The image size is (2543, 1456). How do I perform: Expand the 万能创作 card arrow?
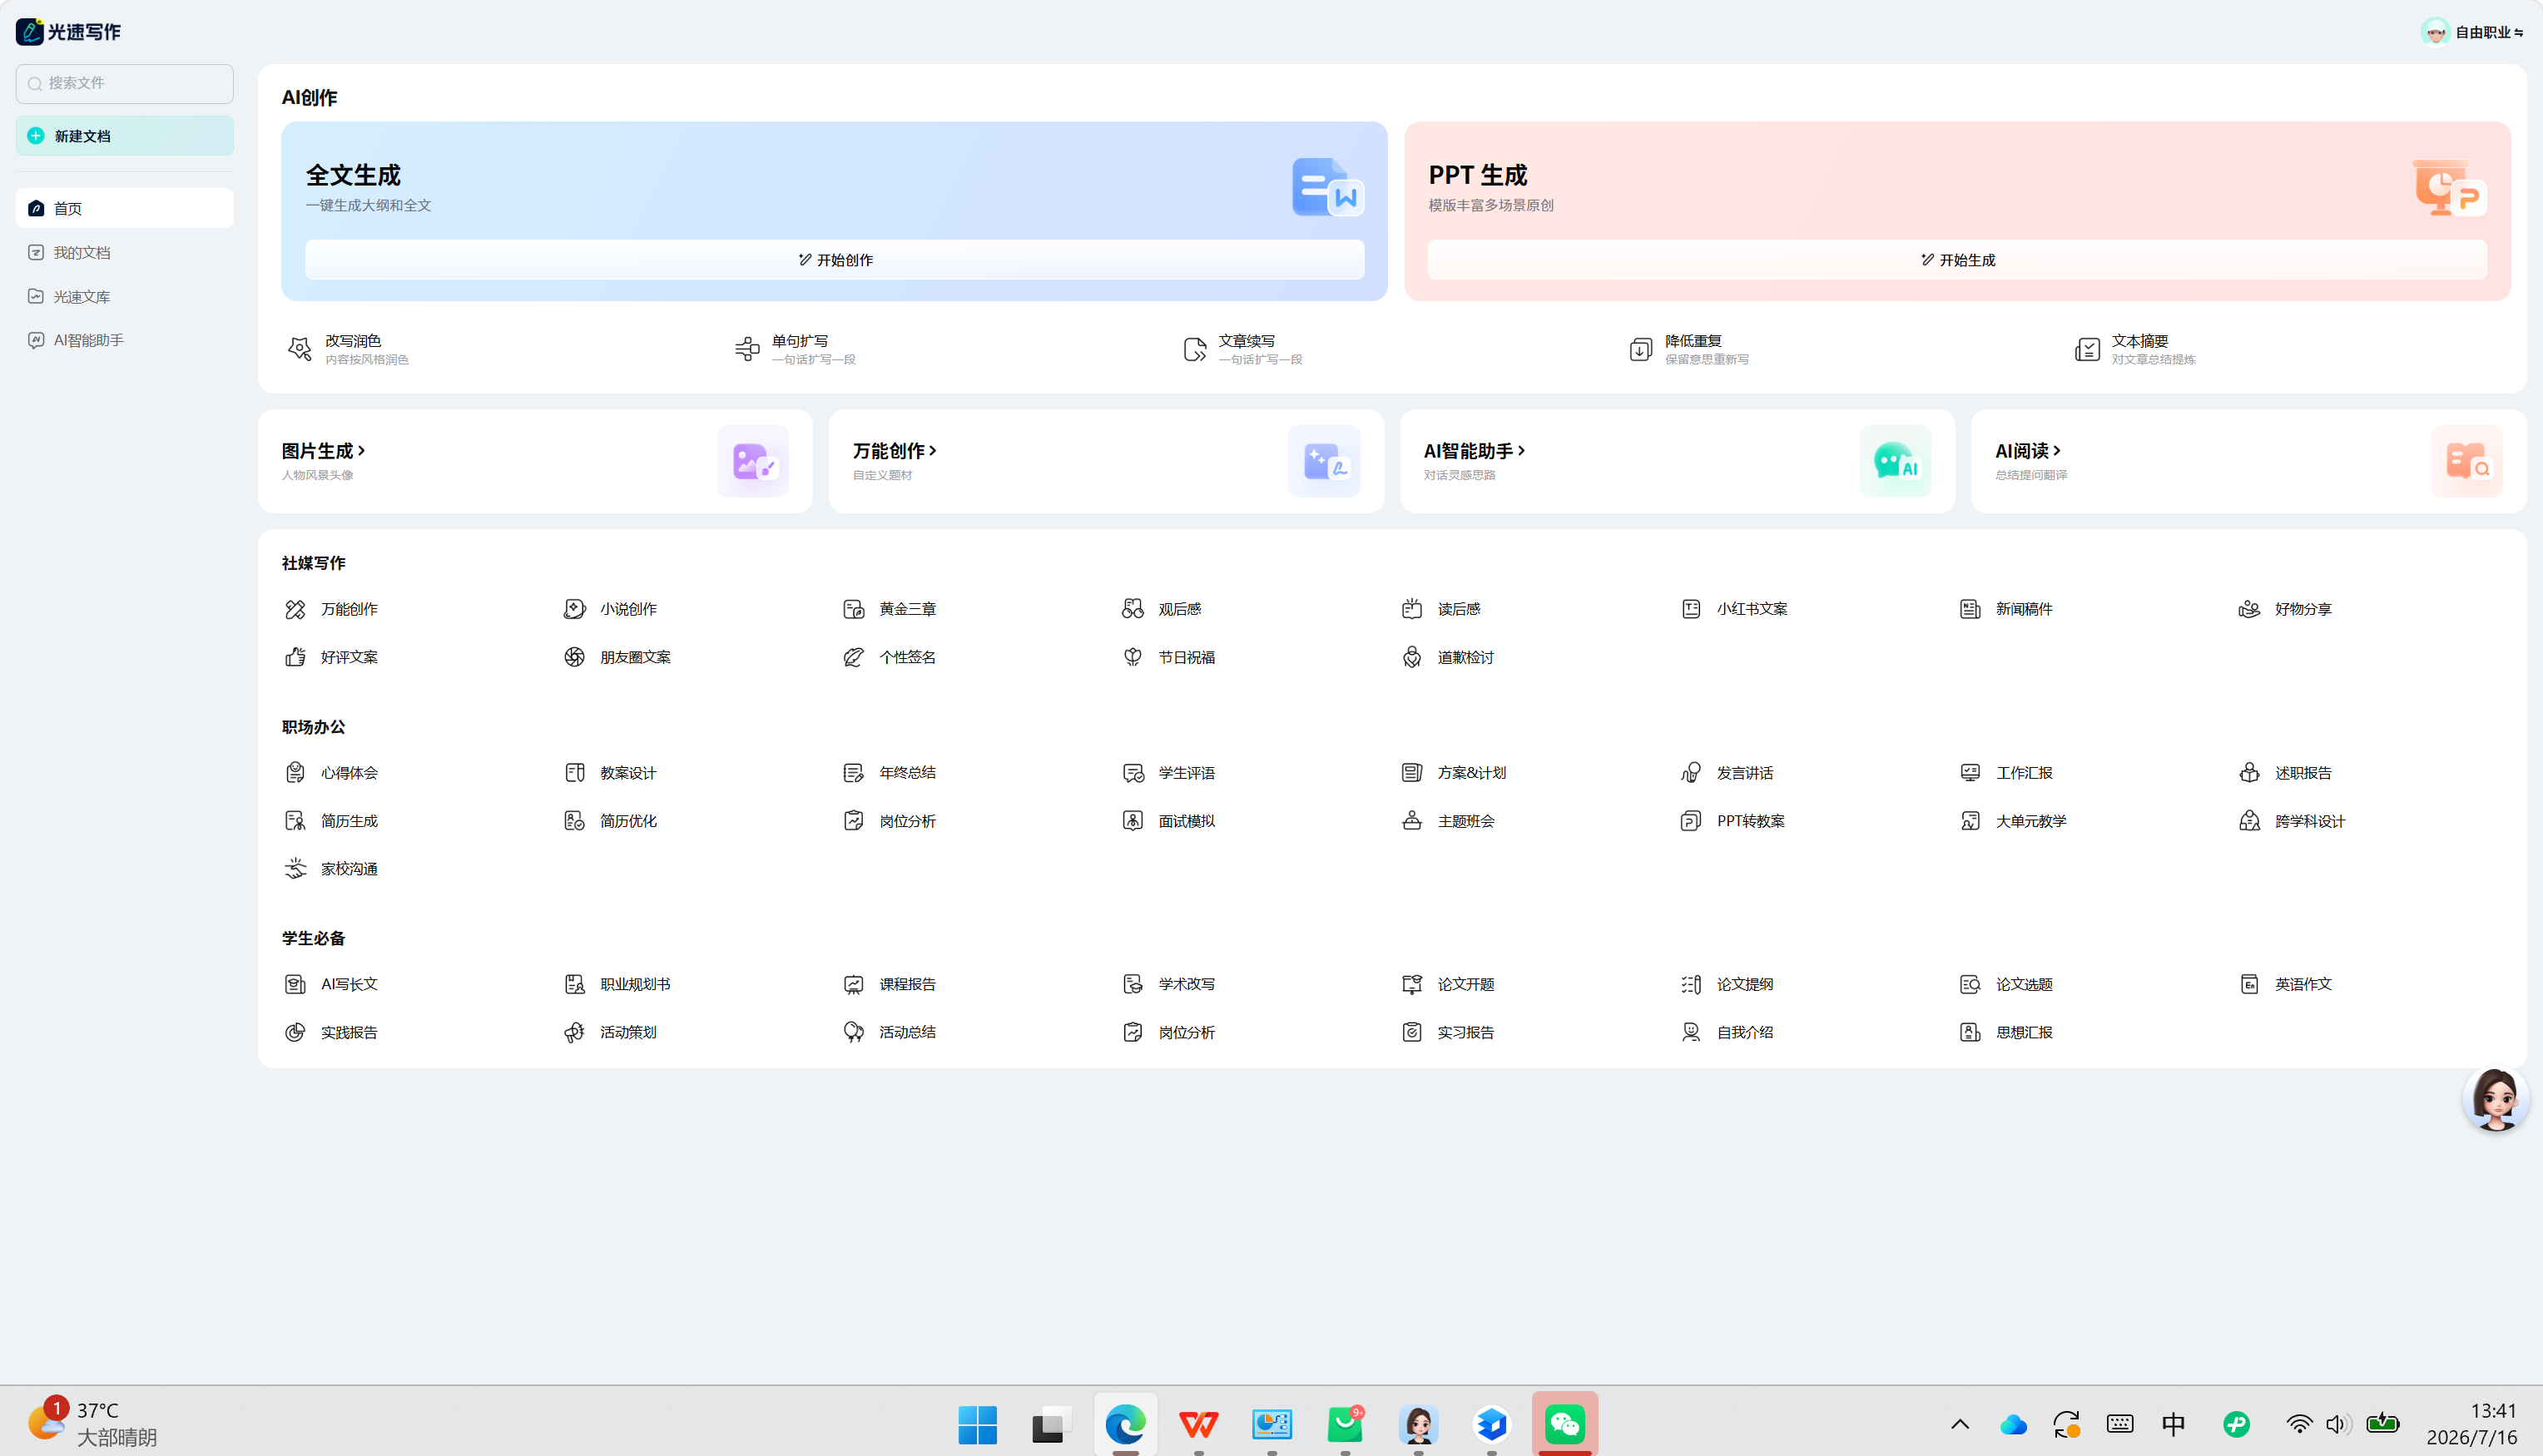pyautogui.click(x=932, y=451)
